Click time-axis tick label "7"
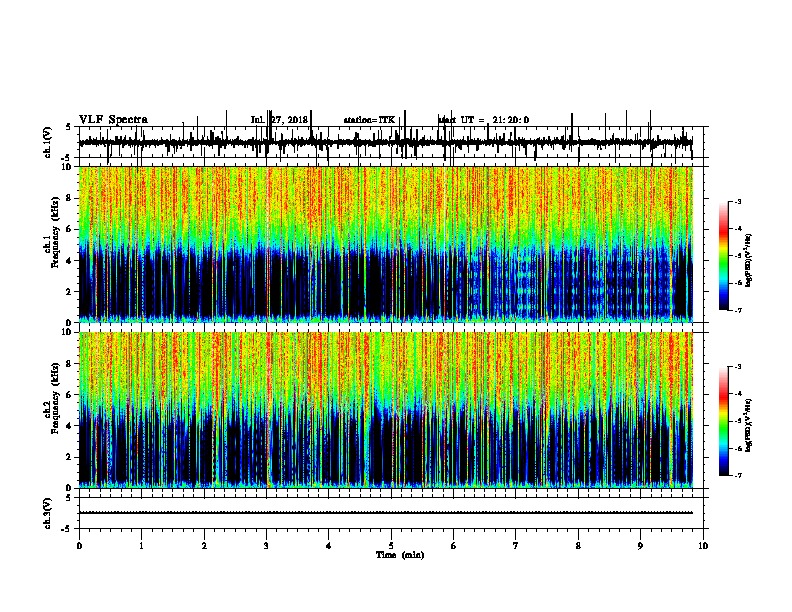Viewport: 792px width, 612px height. pos(516,545)
